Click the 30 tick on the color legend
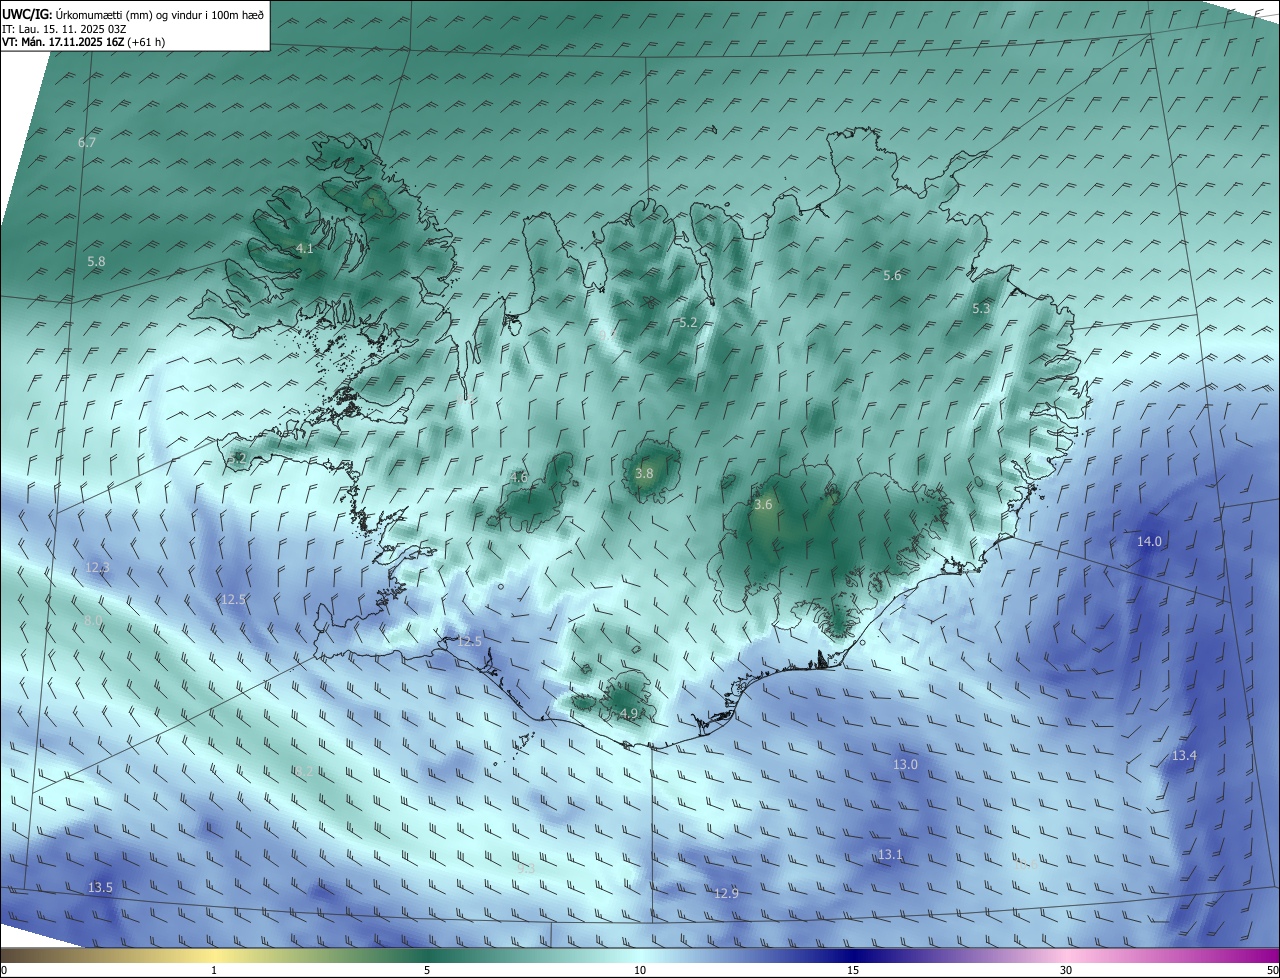 pos(1066,970)
